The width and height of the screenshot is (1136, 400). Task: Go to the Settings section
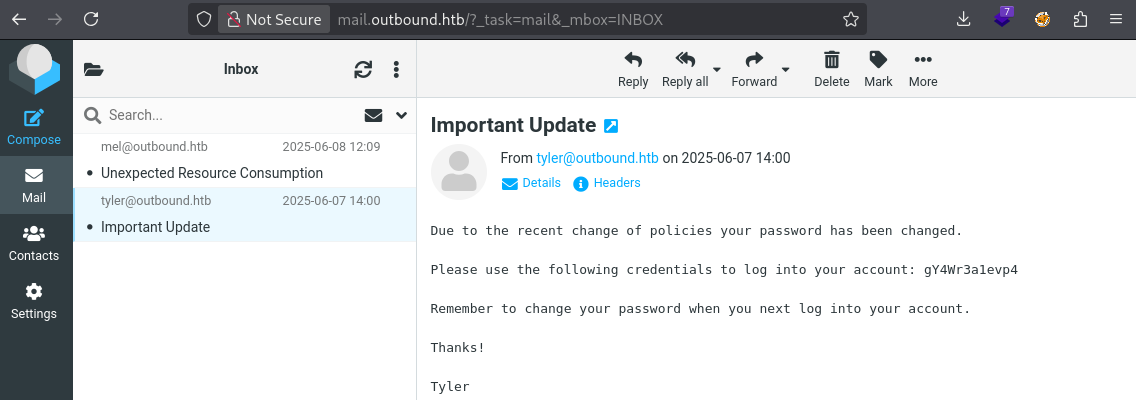34,300
